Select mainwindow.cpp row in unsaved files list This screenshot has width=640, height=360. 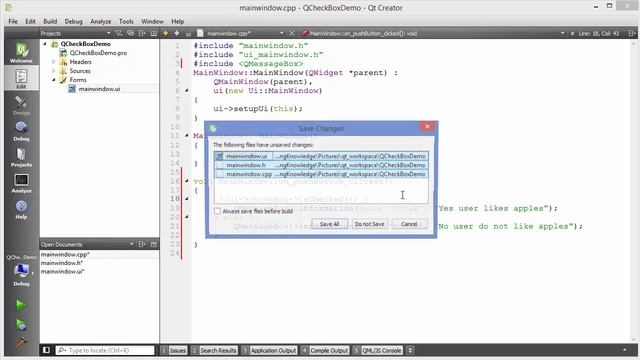321,174
